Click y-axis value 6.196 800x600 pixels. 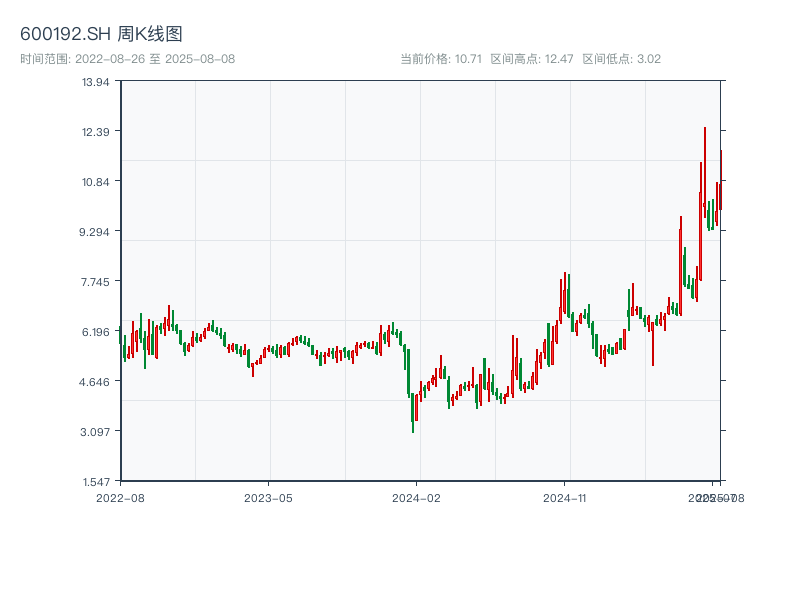95,332
